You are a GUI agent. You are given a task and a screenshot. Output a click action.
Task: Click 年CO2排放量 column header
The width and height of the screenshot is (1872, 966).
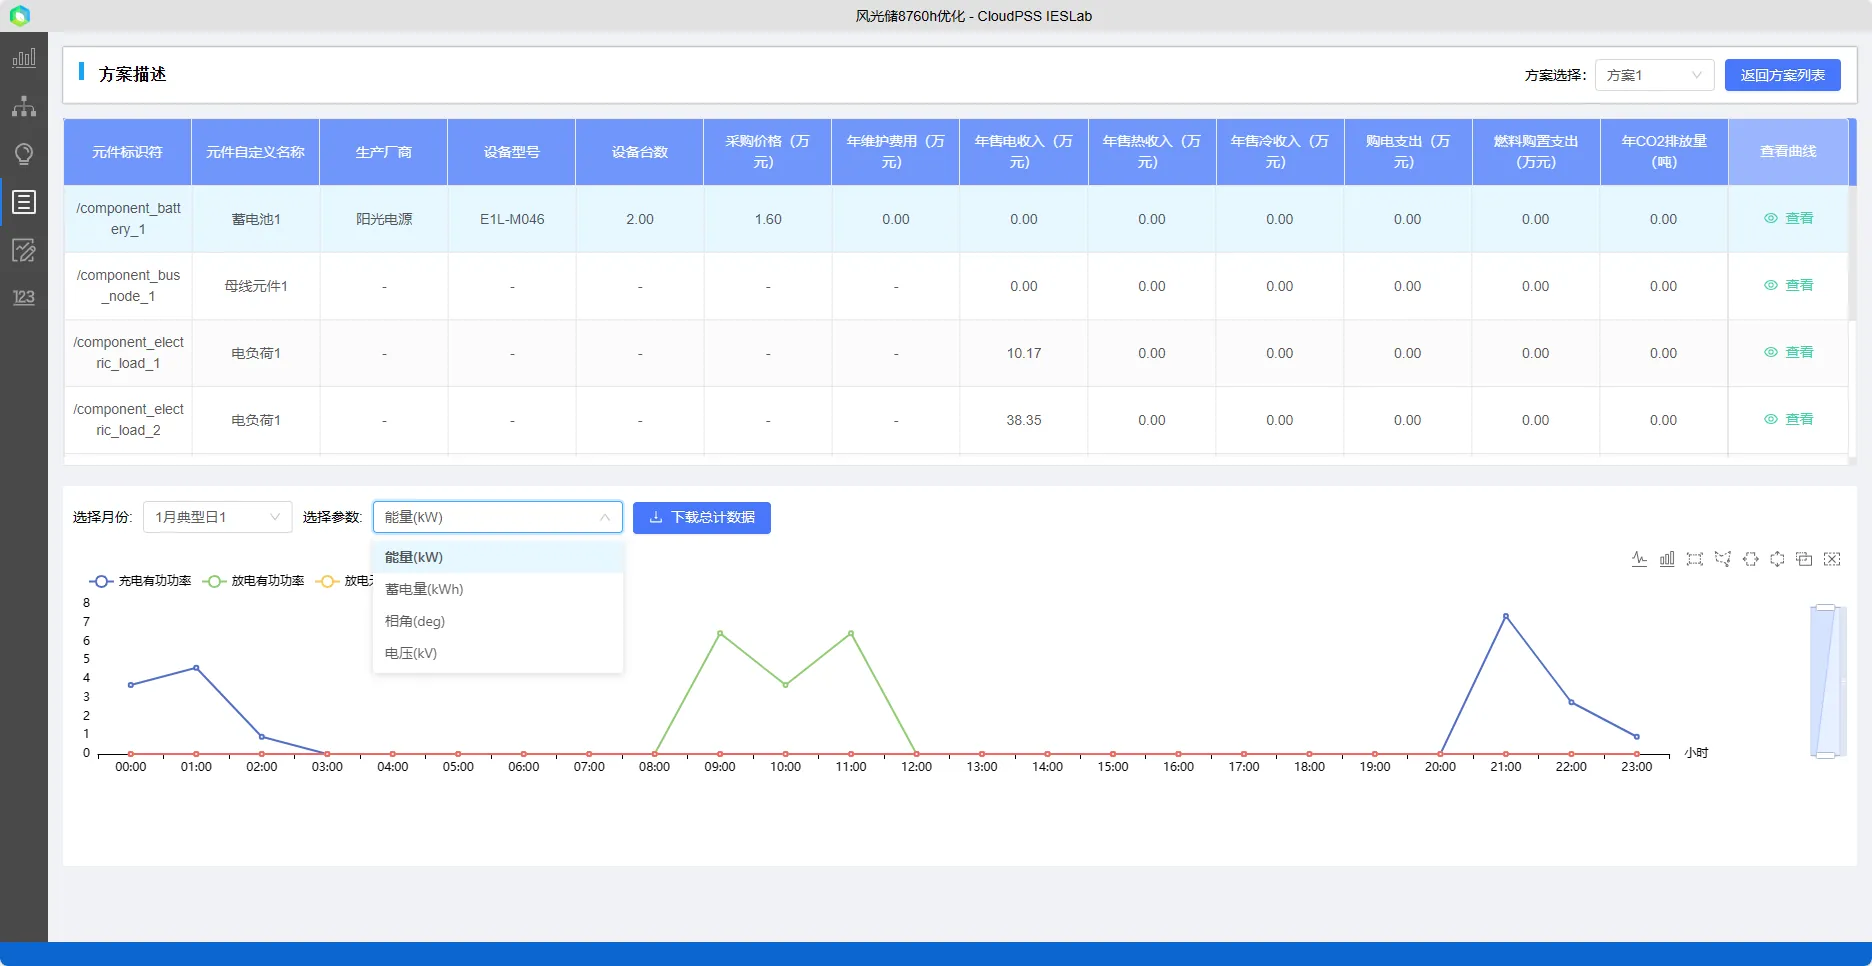(x=1664, y=152)
